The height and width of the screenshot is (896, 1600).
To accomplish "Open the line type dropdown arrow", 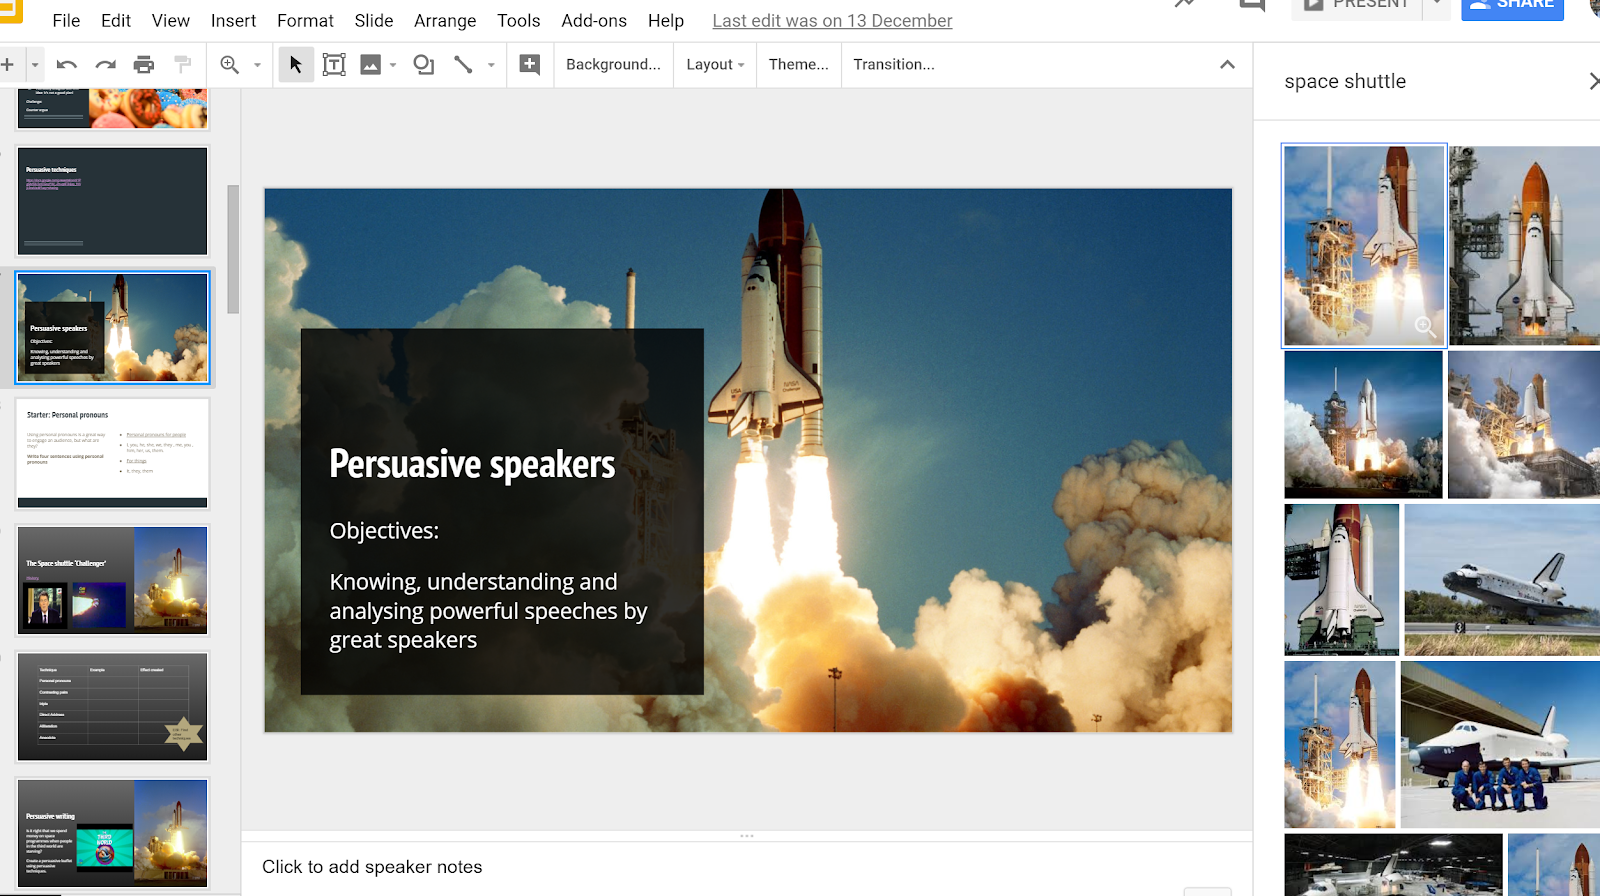I will pos(491,65).
